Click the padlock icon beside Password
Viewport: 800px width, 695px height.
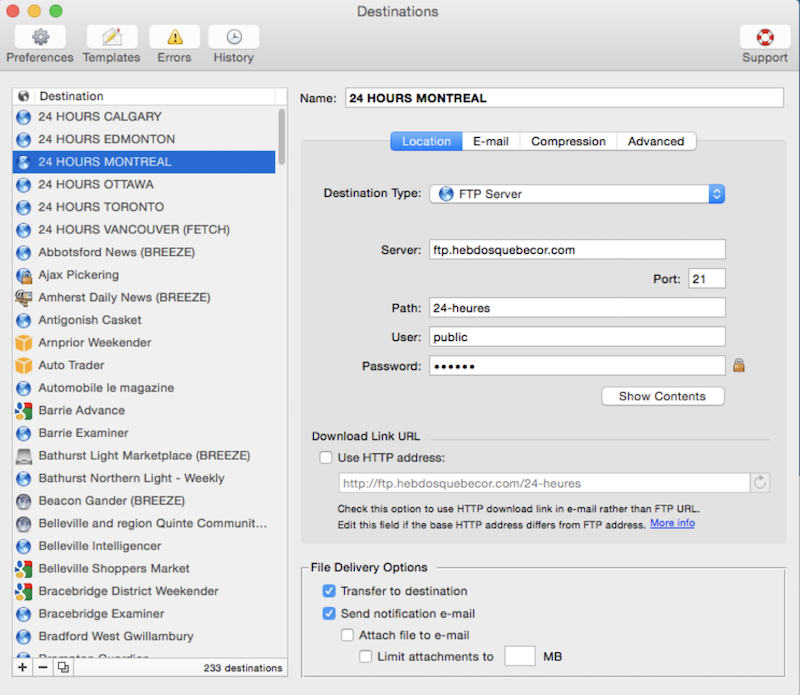(x=739, y=366)
